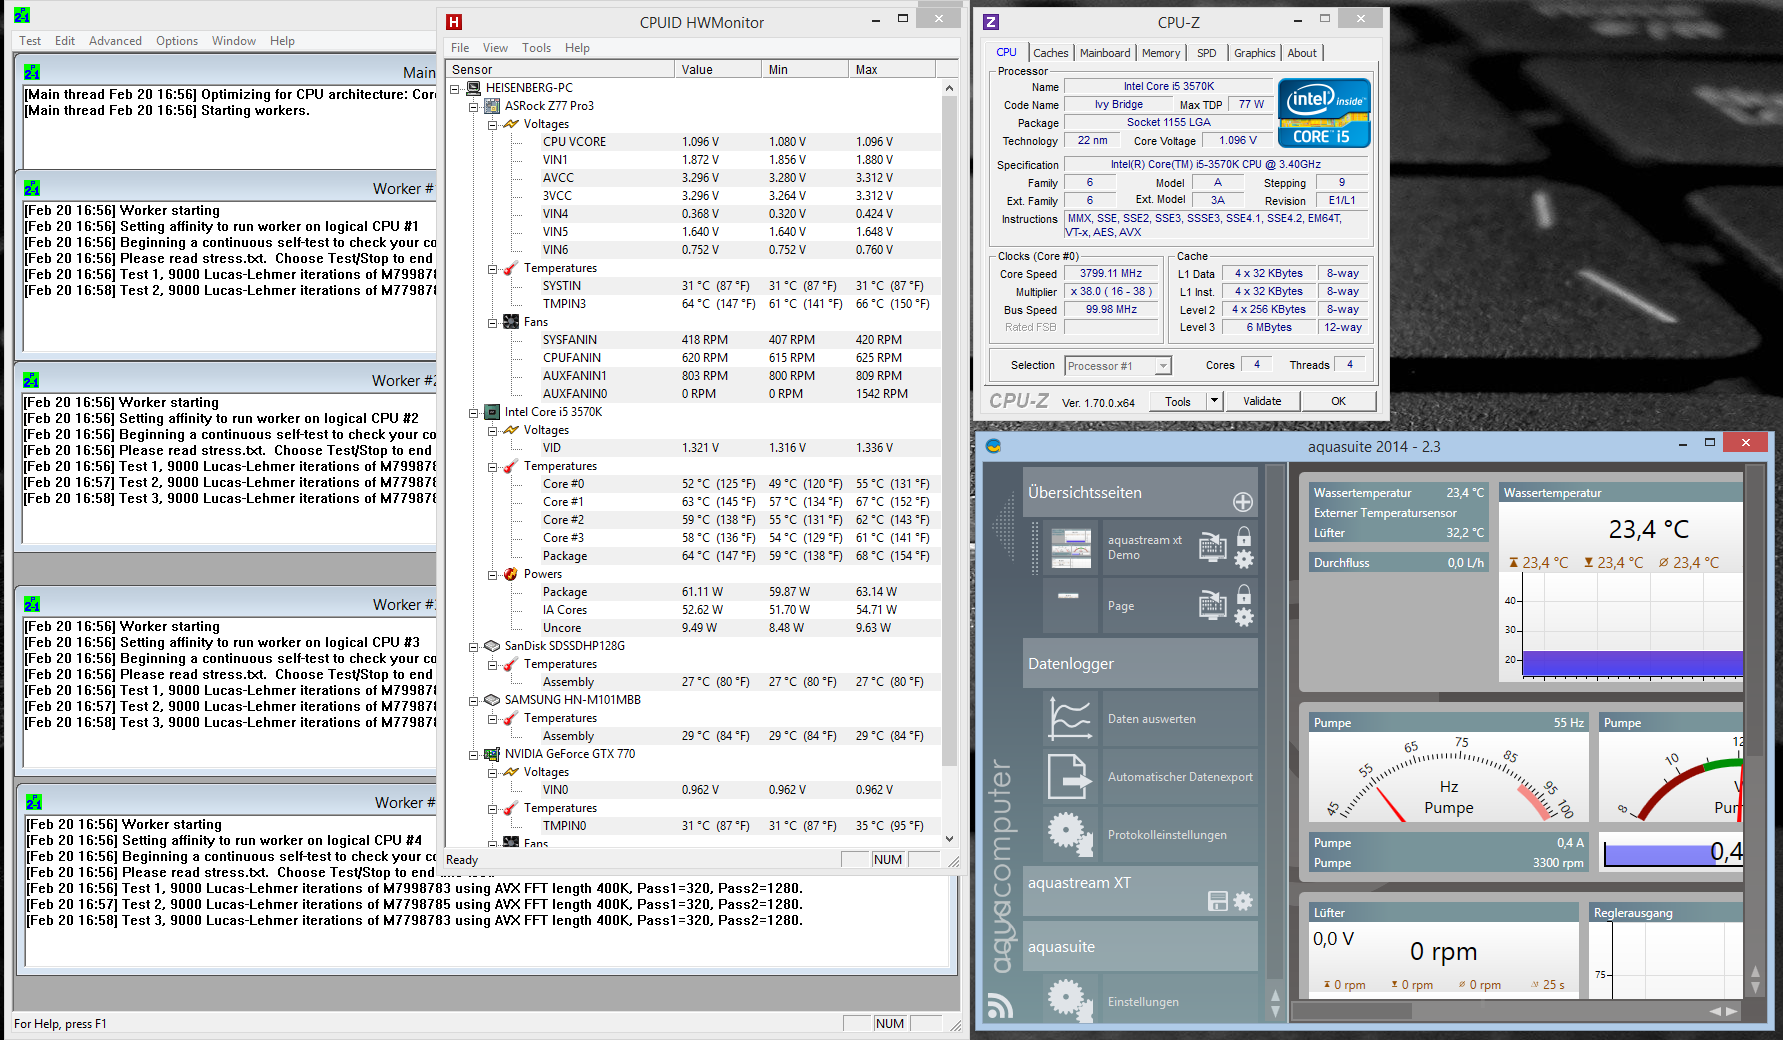
Task: Open gear settings for aquastream xt Demo page
Action: pyautogui.click(x=1244, y=559)
